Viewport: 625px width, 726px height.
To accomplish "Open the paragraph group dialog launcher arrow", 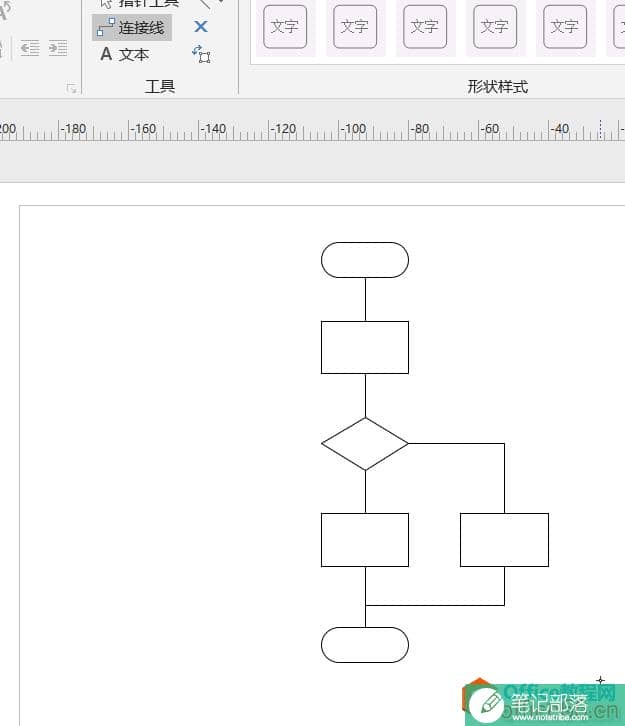I will pyautogui.click(x=71, y=88).
